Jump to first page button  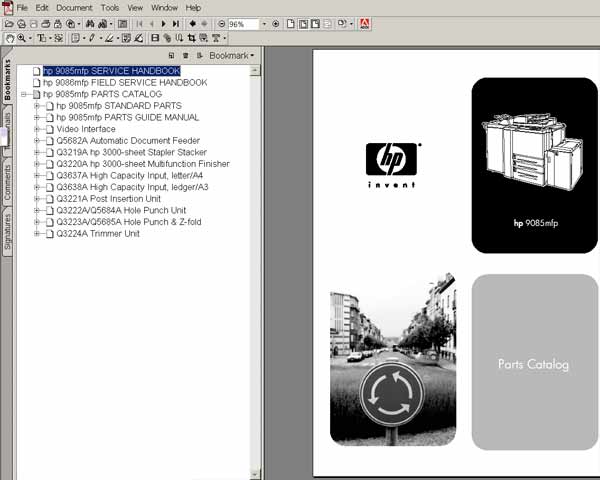point(140,24)
